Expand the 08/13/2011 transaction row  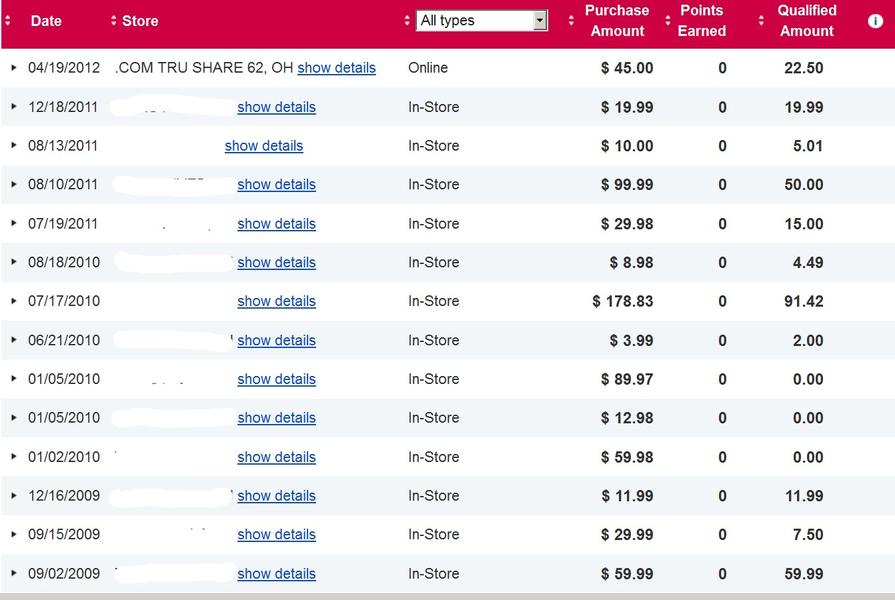pos(14,145)
